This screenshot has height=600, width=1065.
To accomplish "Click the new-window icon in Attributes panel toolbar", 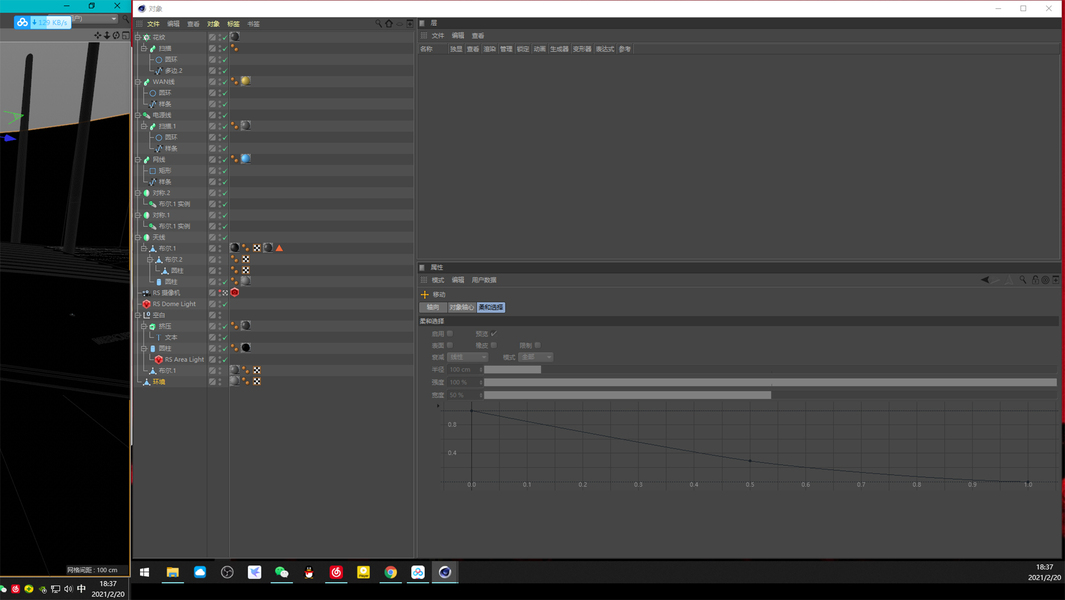I will pyautogui.click(x=1055, y=280).
